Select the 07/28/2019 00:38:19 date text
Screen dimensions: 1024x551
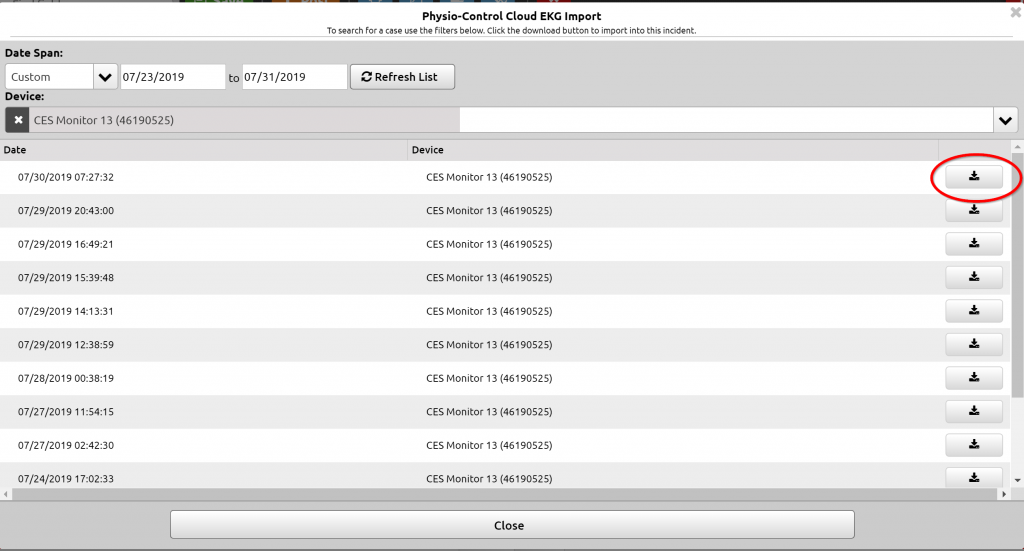(66, 378)
